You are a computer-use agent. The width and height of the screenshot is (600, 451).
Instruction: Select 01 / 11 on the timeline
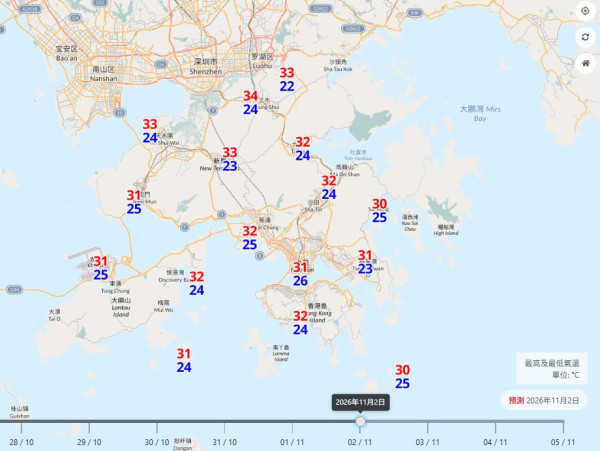(x=292, y=442)
